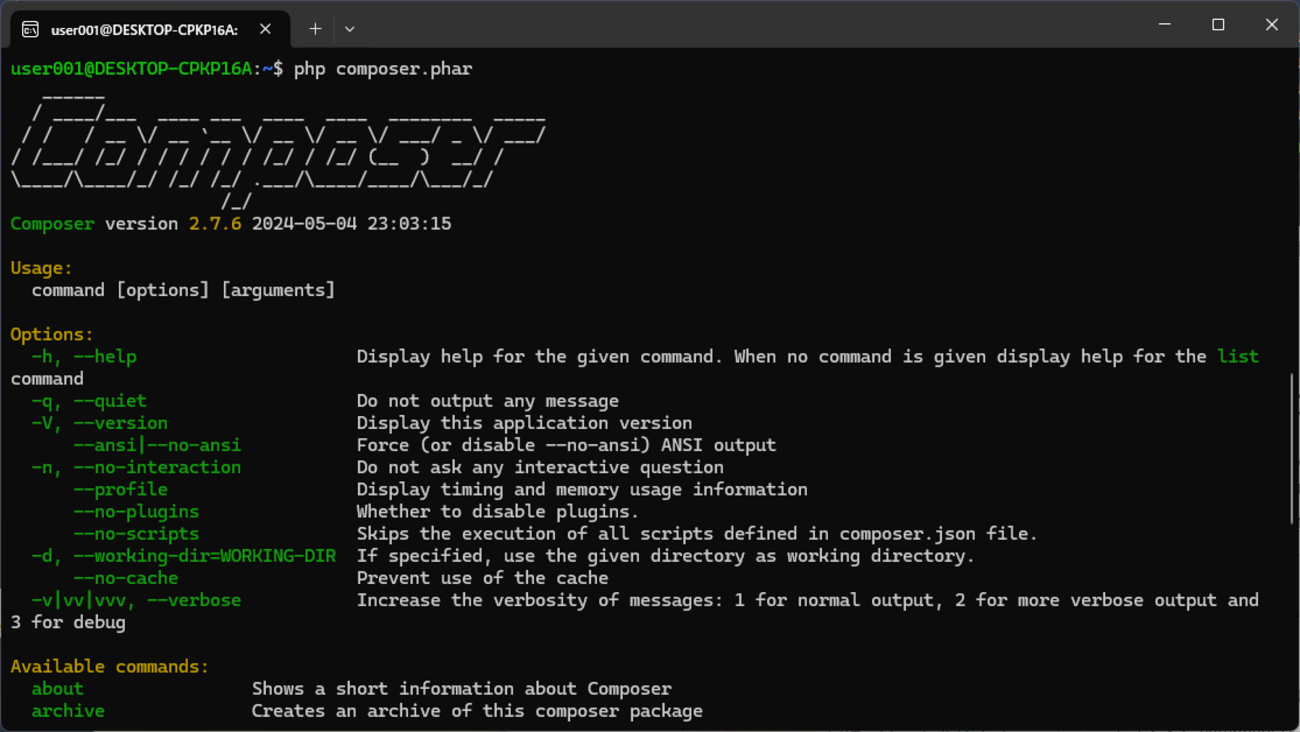This screenshot has width=1300, height=732.
Task: Click the terminal icon in the tab
Action: coord(31,29)
